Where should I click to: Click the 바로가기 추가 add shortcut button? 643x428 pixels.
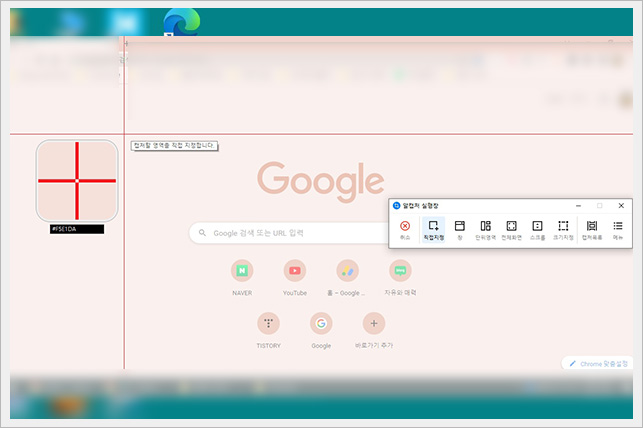[x=374, y=330]
